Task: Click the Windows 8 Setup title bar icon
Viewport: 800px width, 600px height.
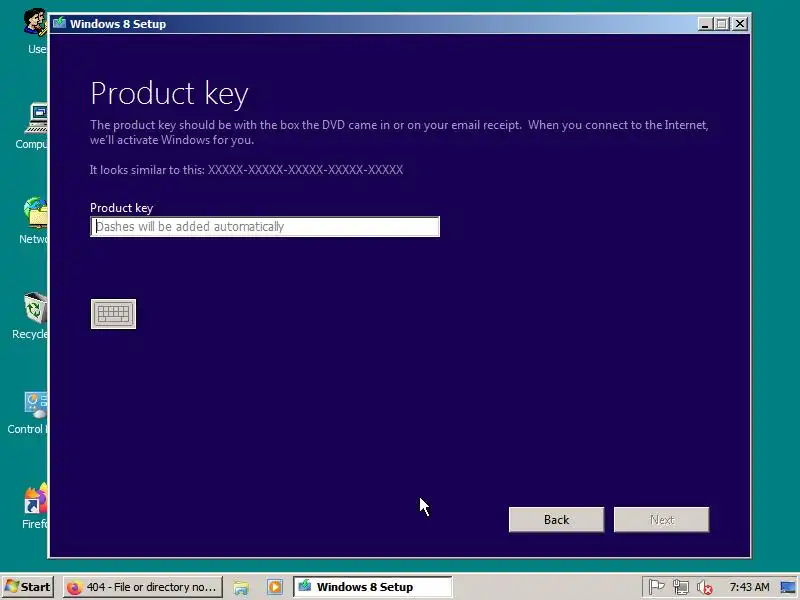Action: 60,23
